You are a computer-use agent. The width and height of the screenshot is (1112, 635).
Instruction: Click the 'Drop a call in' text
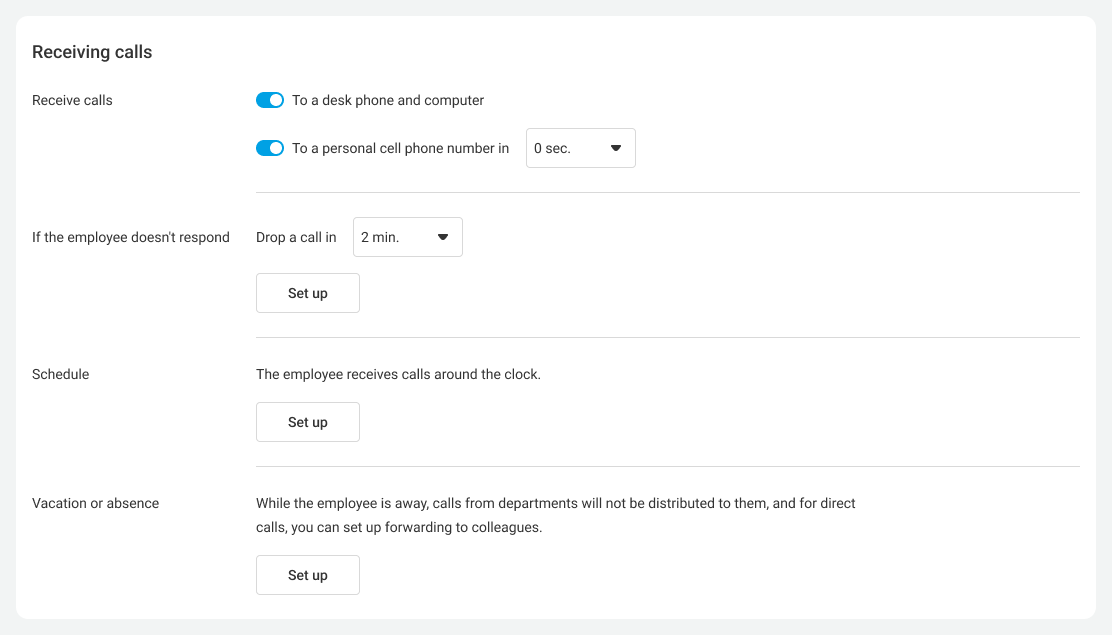coord(296,237)
